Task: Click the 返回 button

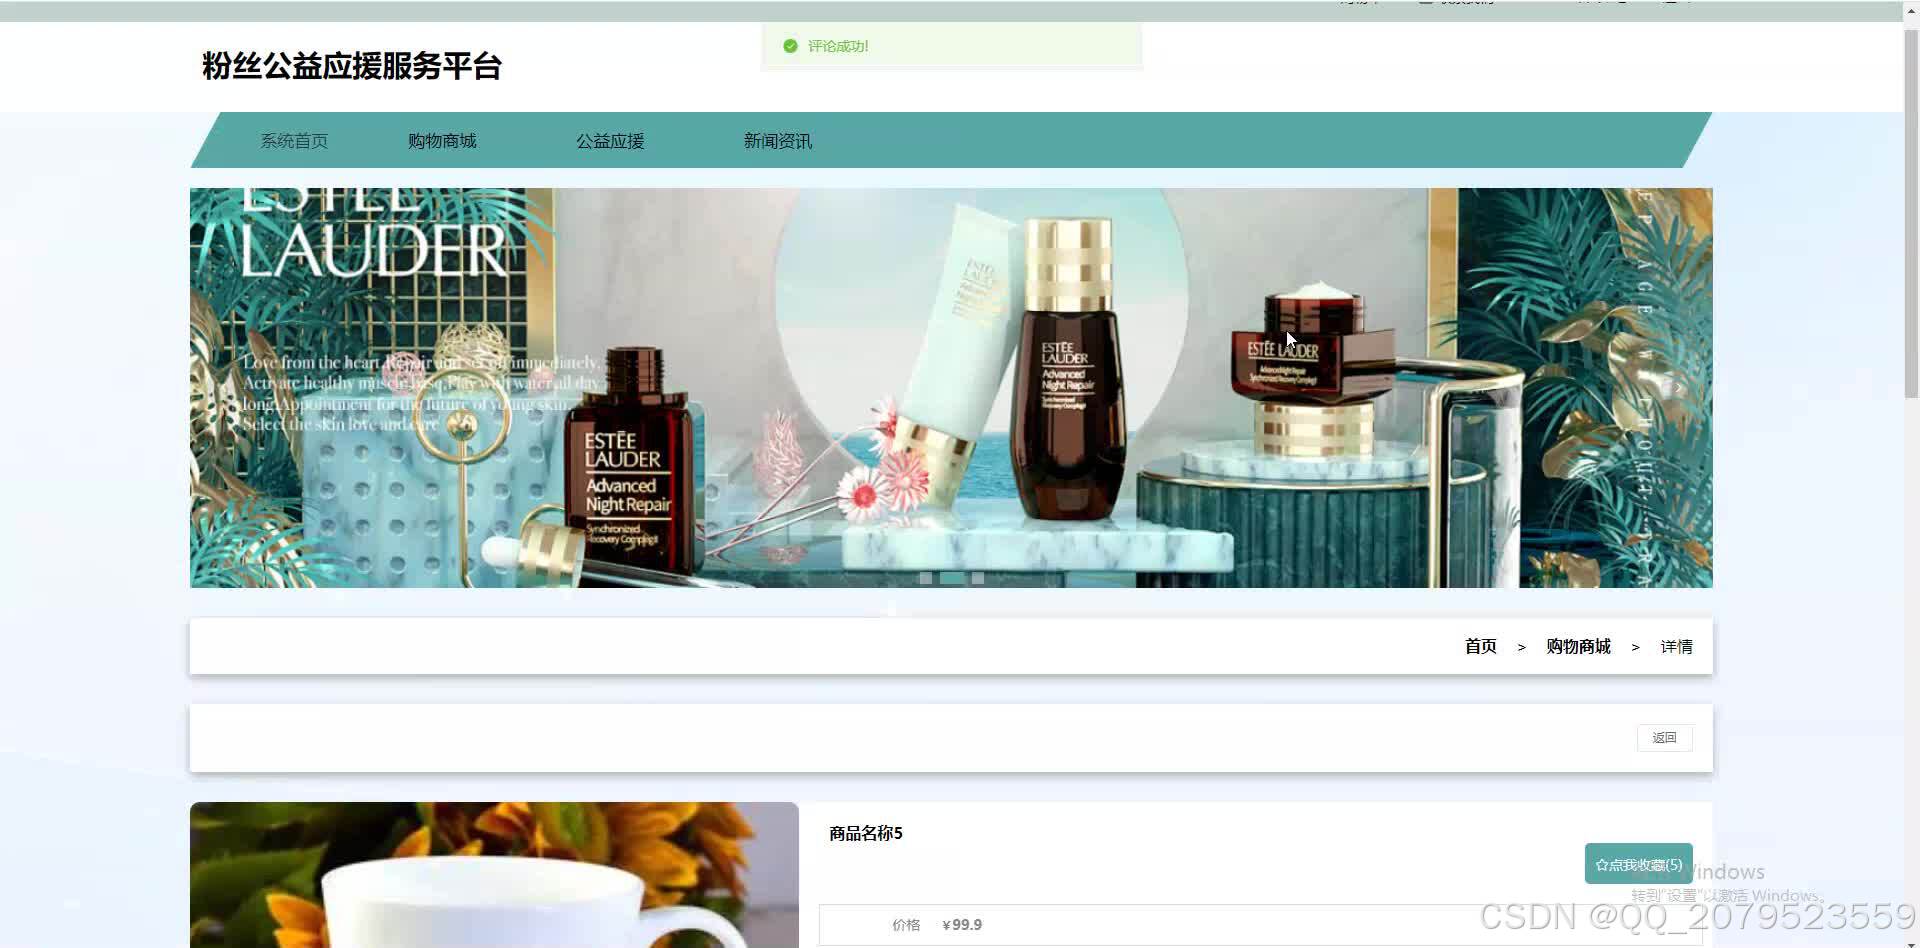Action: coord(1664,738)
